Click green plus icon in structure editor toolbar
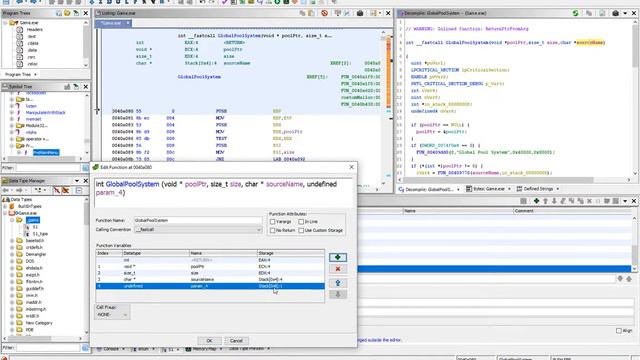 pos(536,201)
